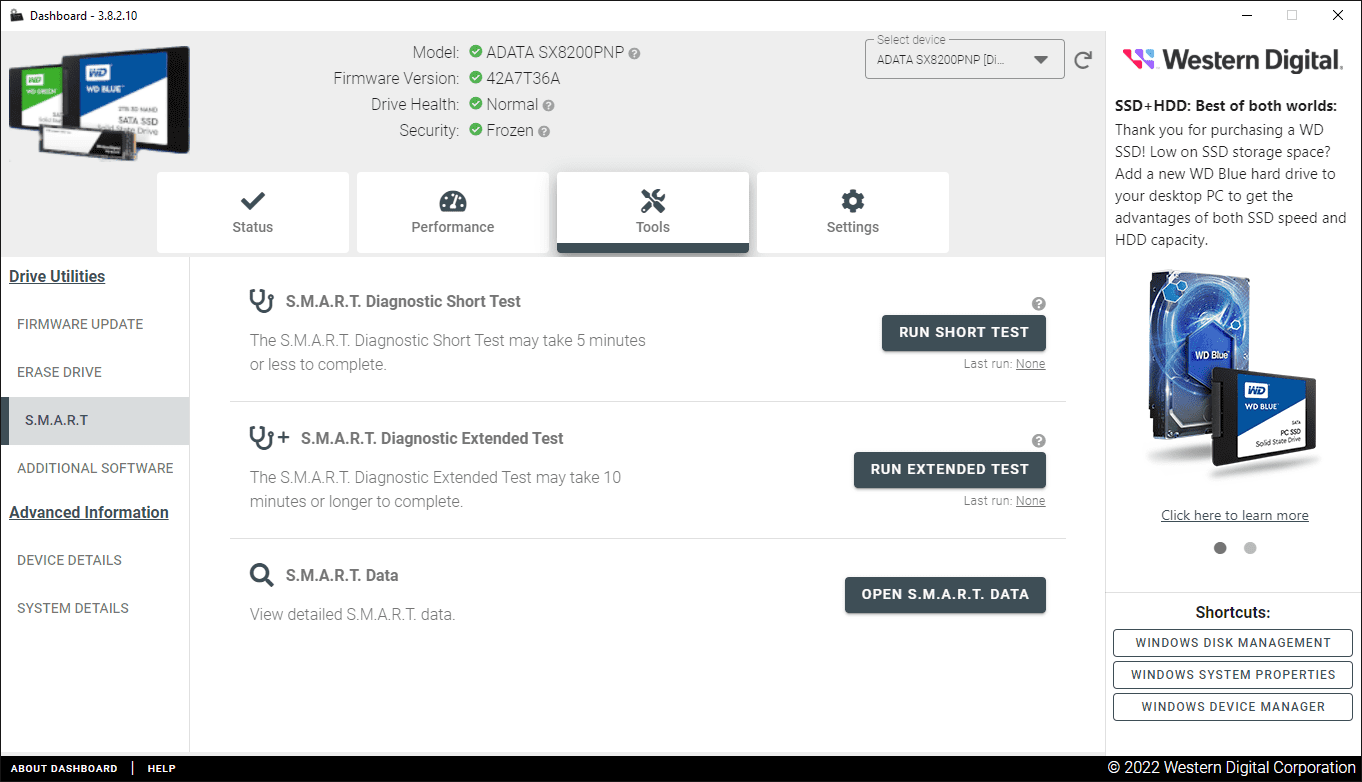The width and height of the screenshot is (1362, 782).
Task: Switch to the Status tab
Action: click(253, 212)
